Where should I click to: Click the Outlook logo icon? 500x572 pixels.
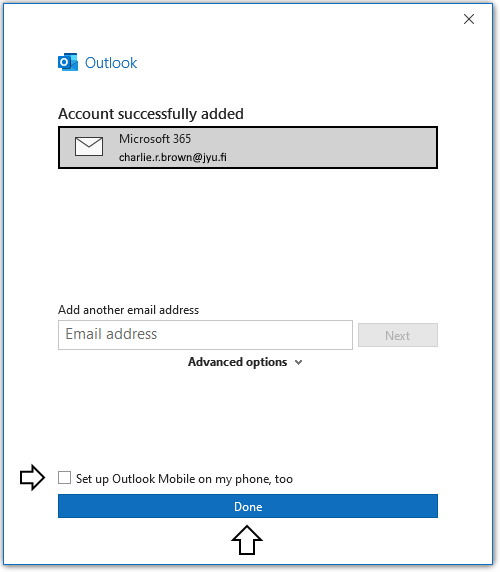click(x=68, y=62)
